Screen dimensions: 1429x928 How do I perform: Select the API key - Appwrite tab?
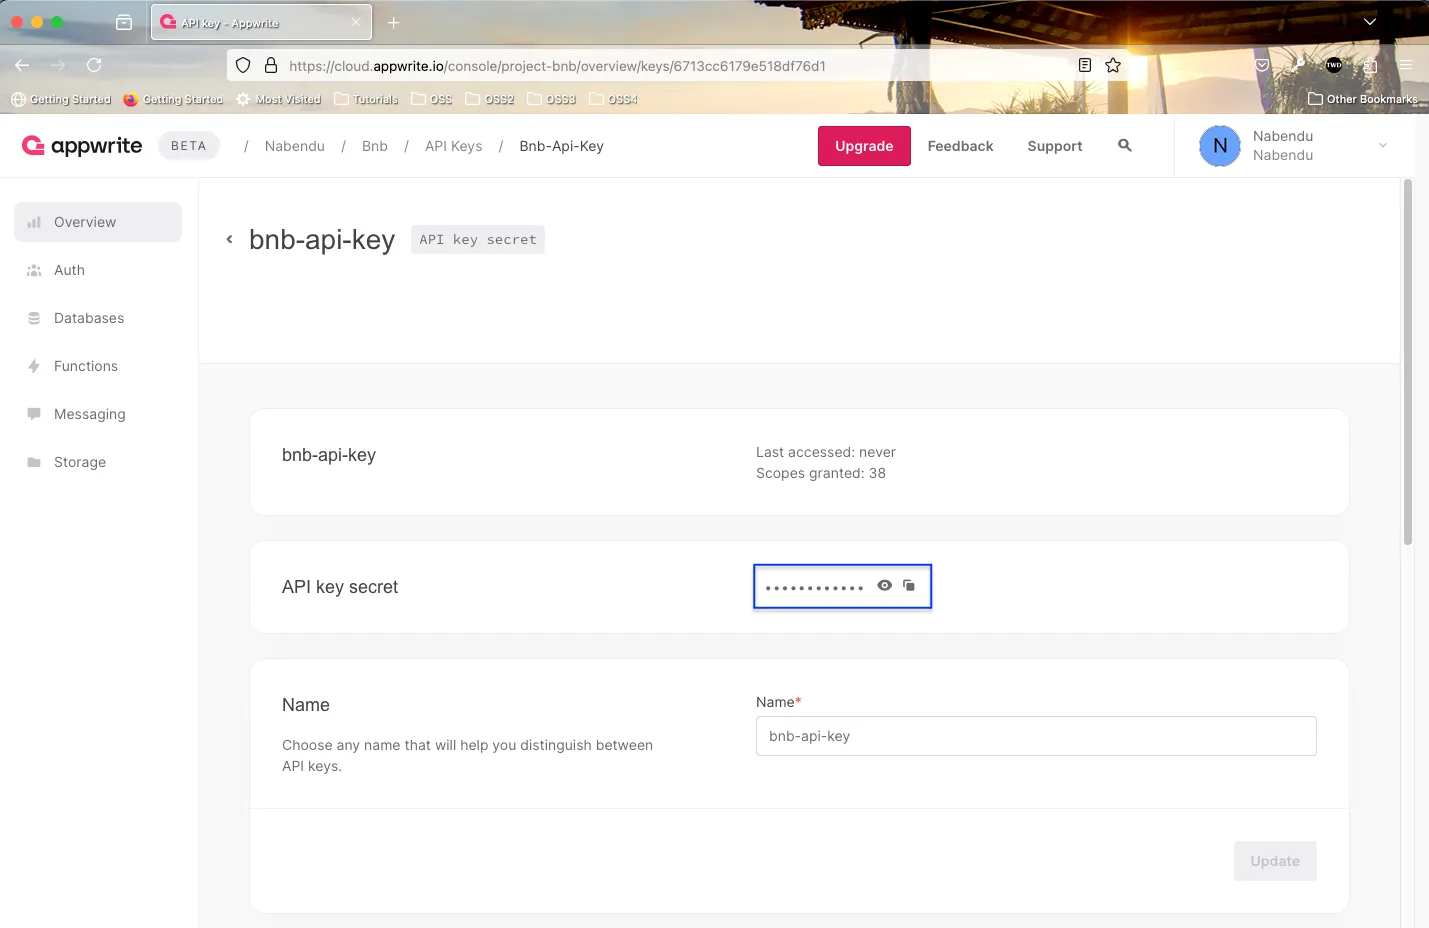(262, 22)
